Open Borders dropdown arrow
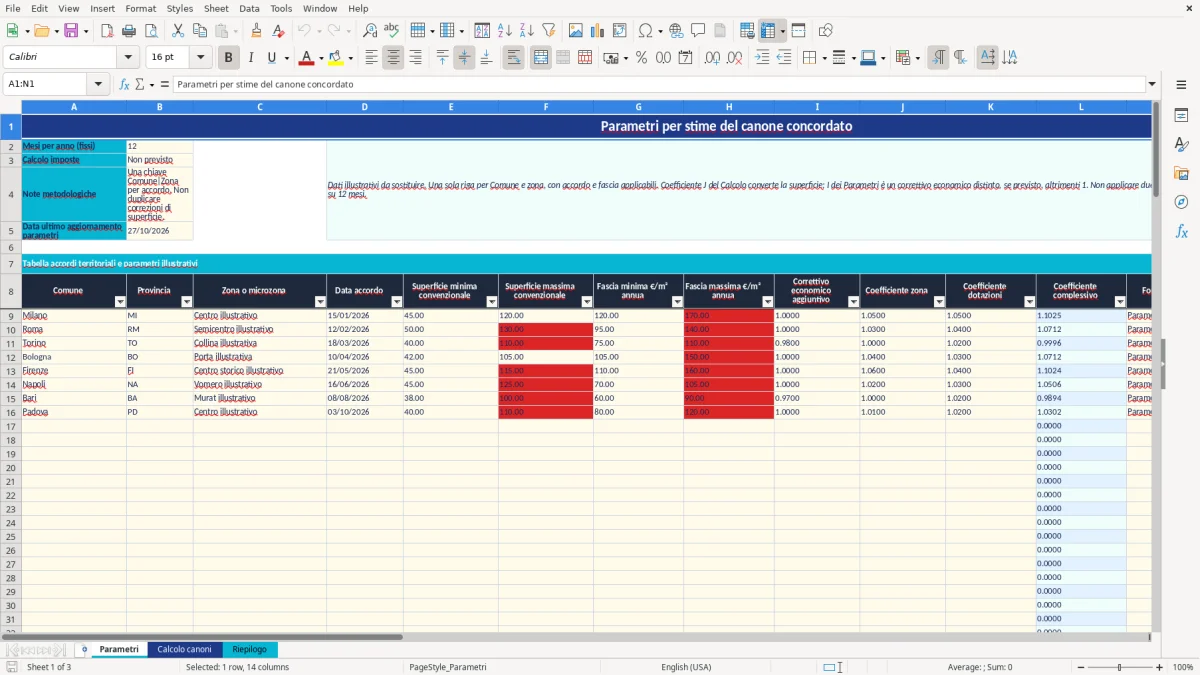This screenshot has width=1200, height=675. [825, 58]
